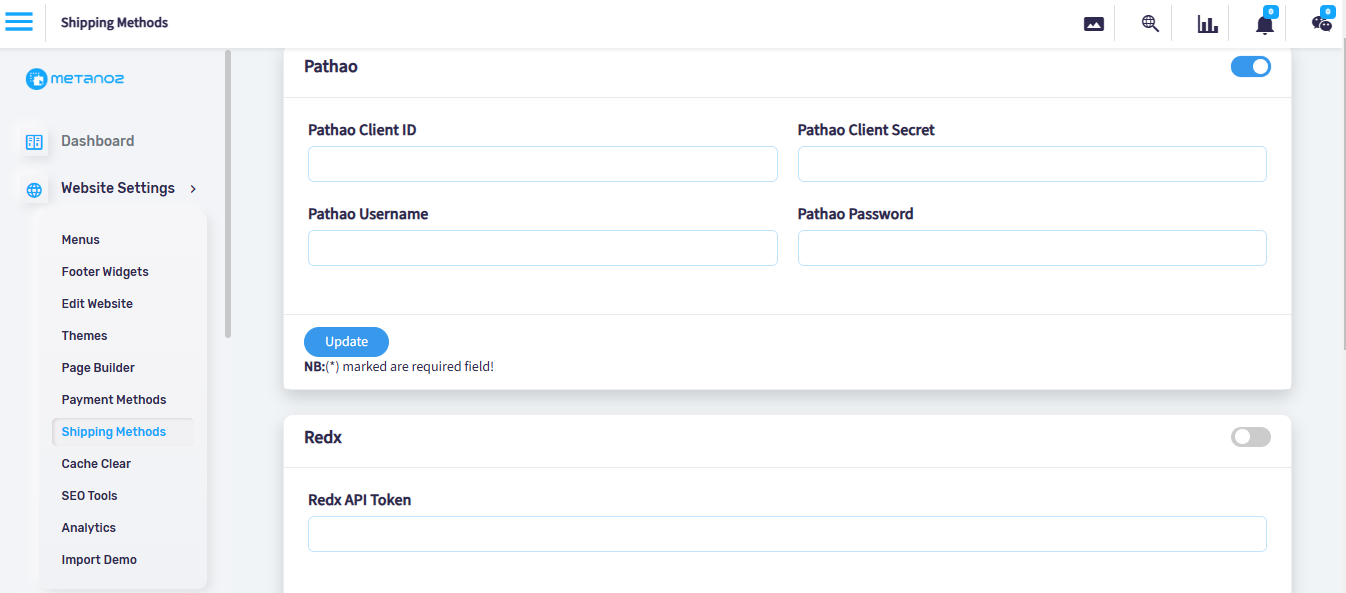
Task: Click the Update button
Action: click(x=346, y=342)
